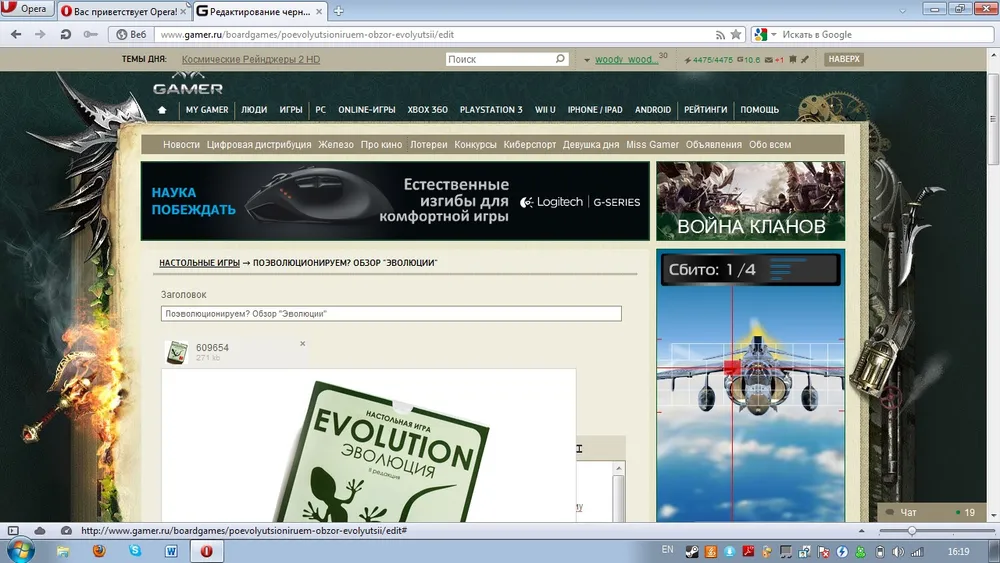Open the "НАСТОЛЬНЫЕ ИГРЫ" breadcrumb link

point(199,263)
